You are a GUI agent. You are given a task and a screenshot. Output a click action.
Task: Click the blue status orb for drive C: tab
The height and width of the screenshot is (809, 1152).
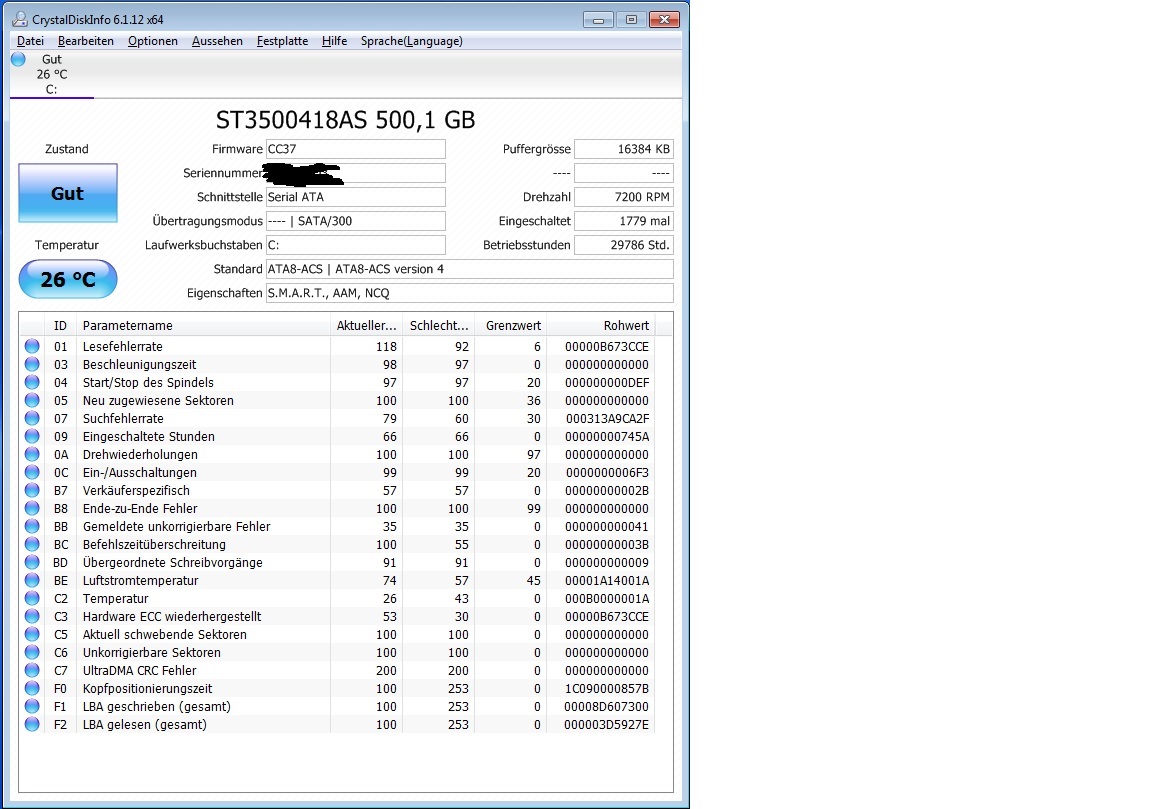point(18,60)
